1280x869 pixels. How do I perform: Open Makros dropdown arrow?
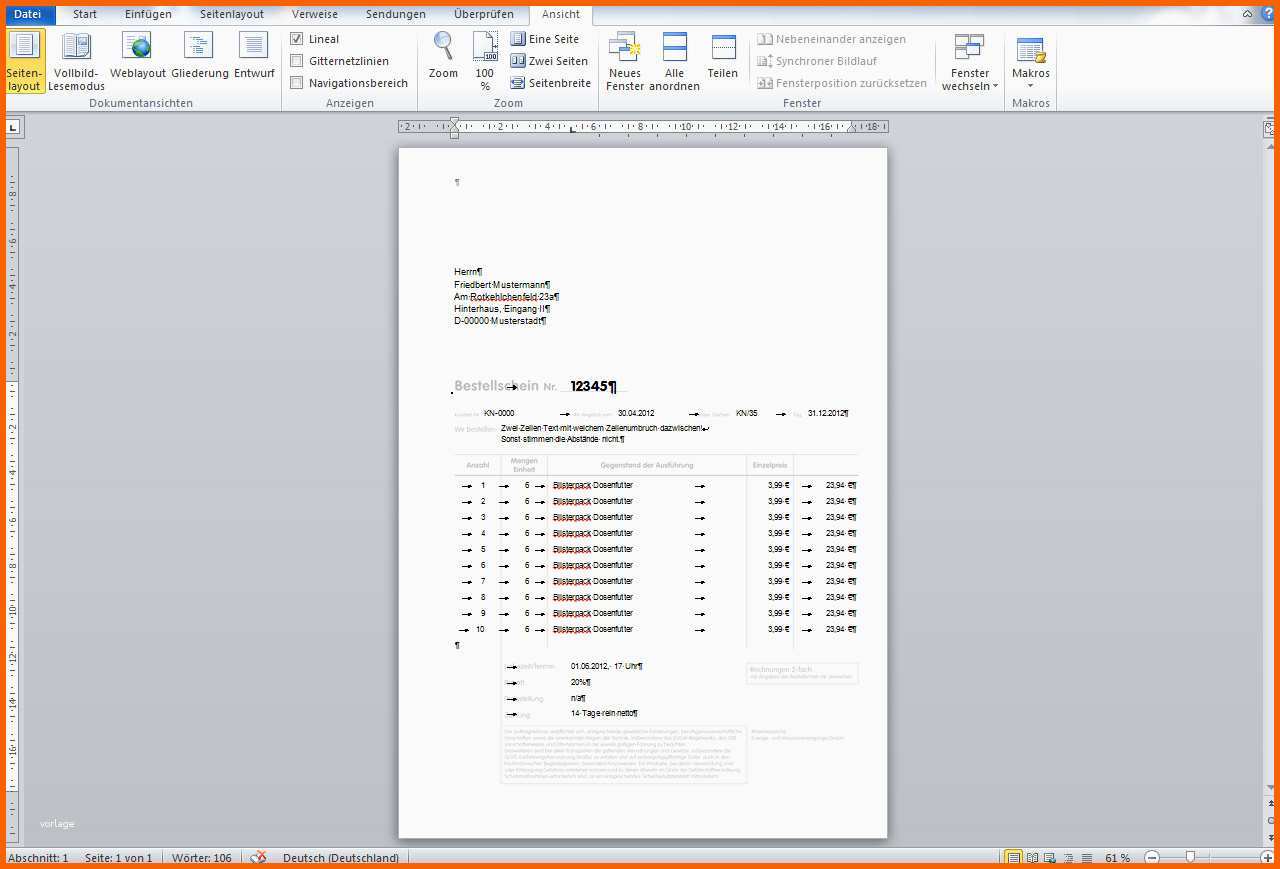(x=1031, y=86)
